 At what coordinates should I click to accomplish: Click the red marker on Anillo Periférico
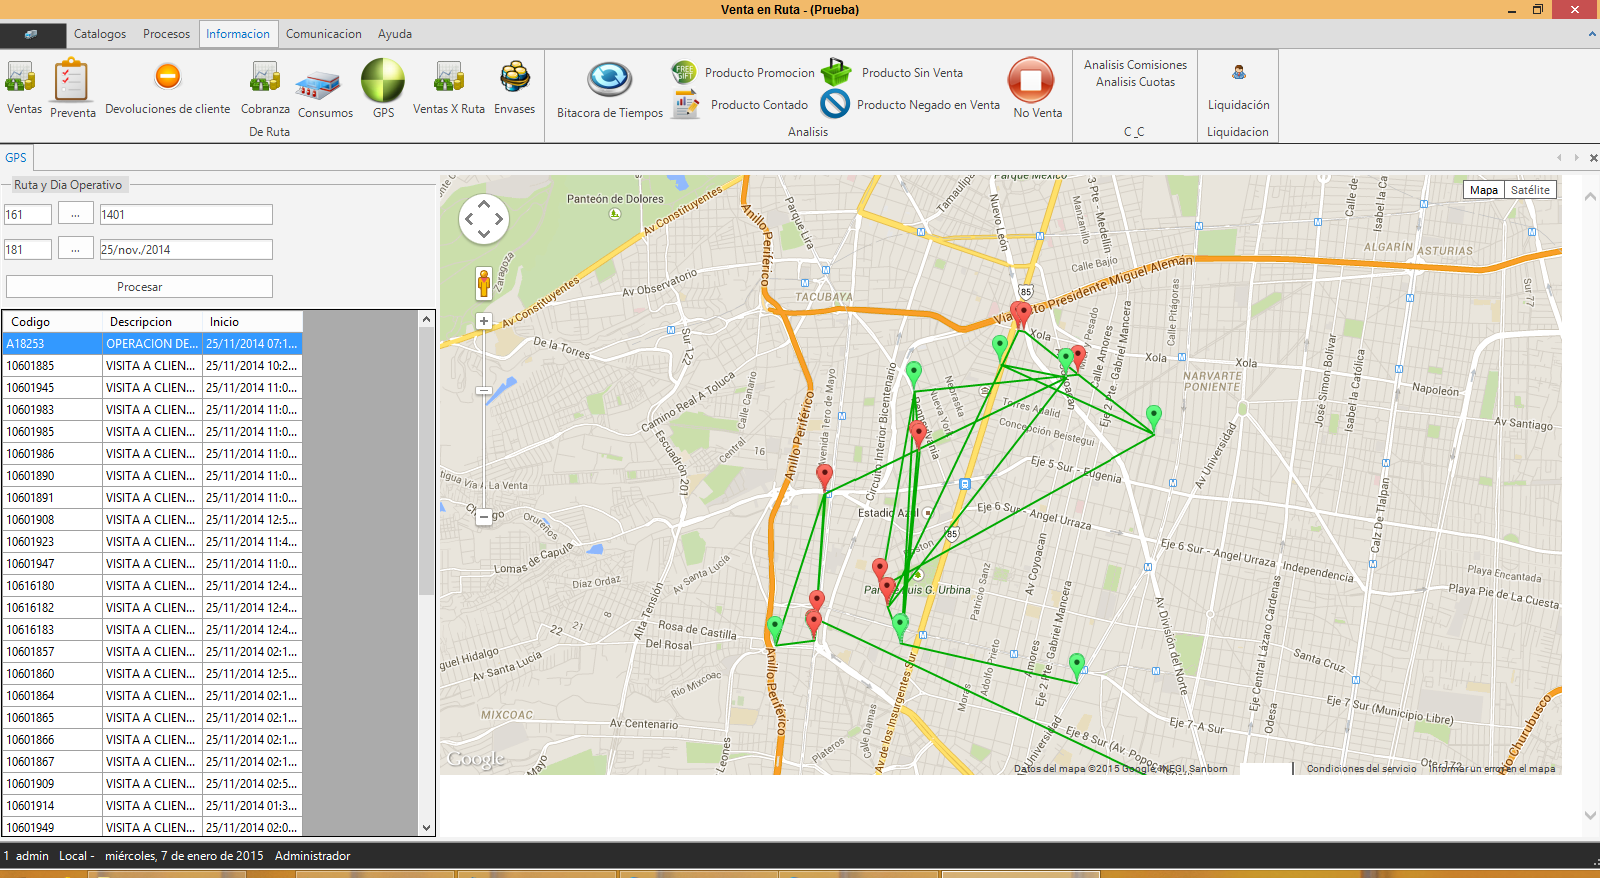click(x=824, y=476)
